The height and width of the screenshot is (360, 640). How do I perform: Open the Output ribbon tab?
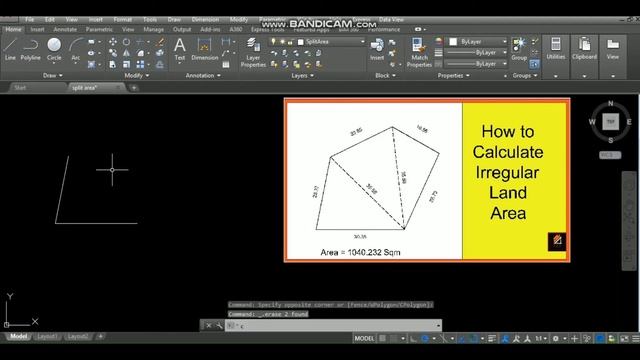tap(182, 29)
